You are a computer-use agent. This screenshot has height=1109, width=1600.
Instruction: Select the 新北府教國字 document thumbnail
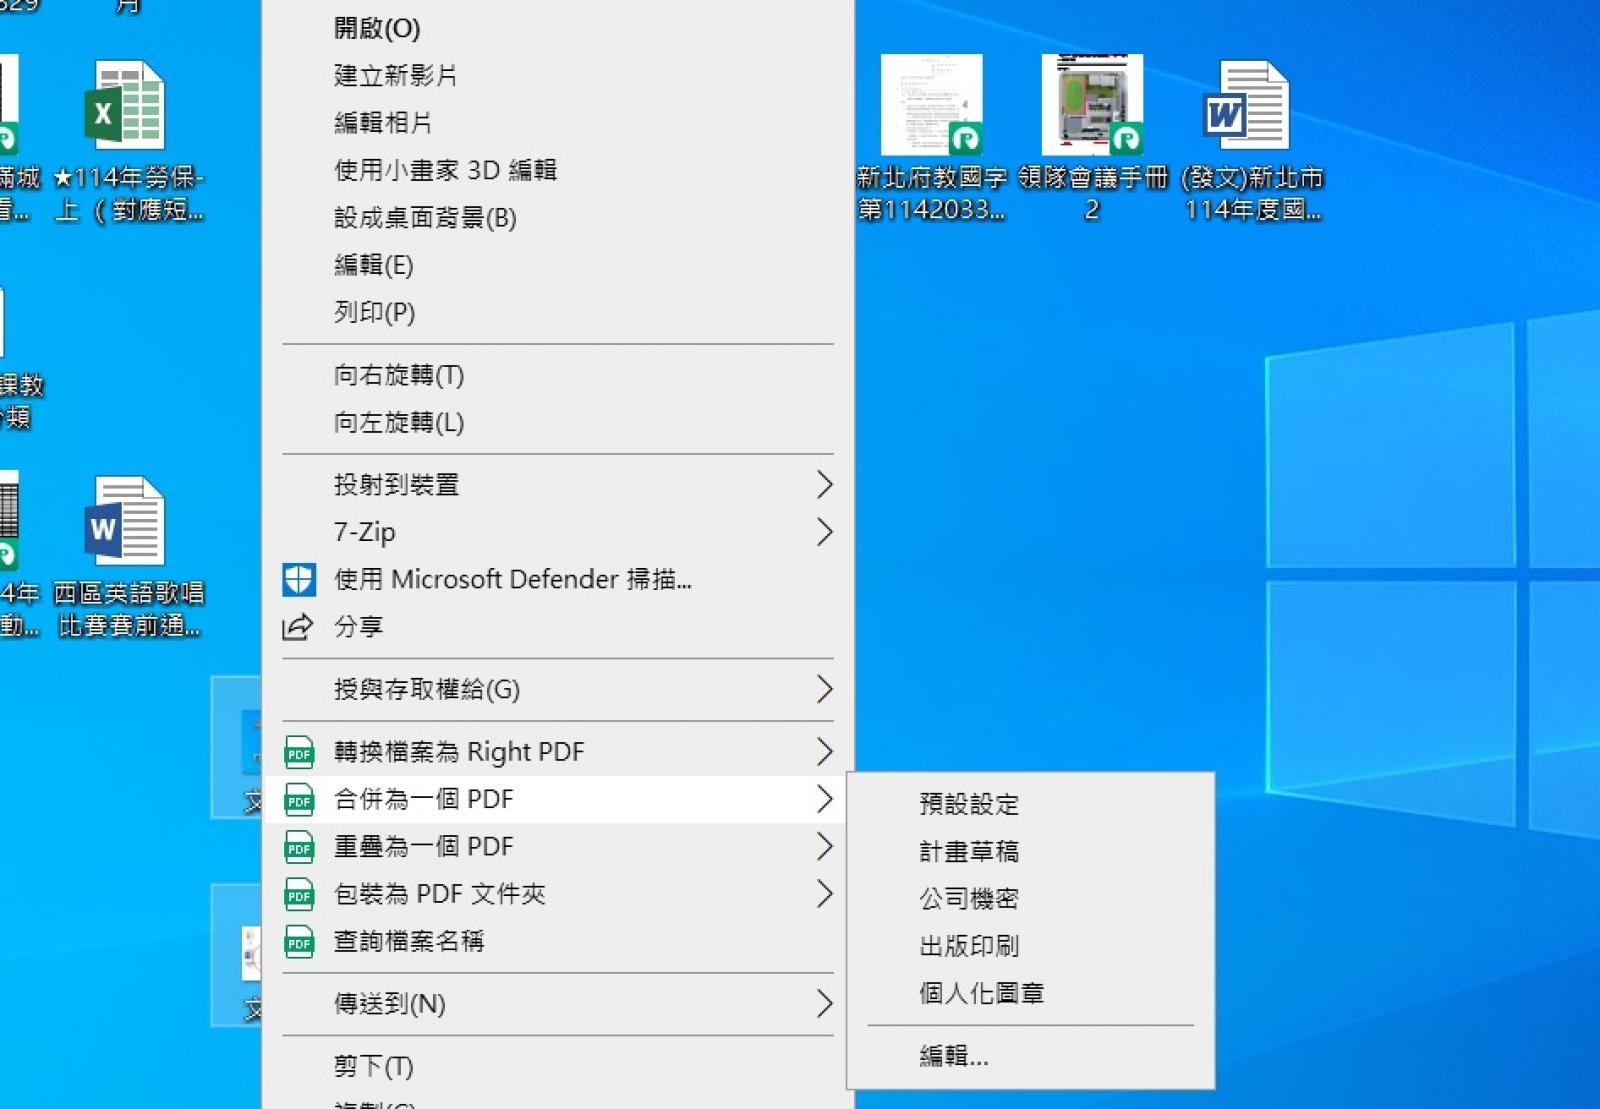click(x=931, y=106)
